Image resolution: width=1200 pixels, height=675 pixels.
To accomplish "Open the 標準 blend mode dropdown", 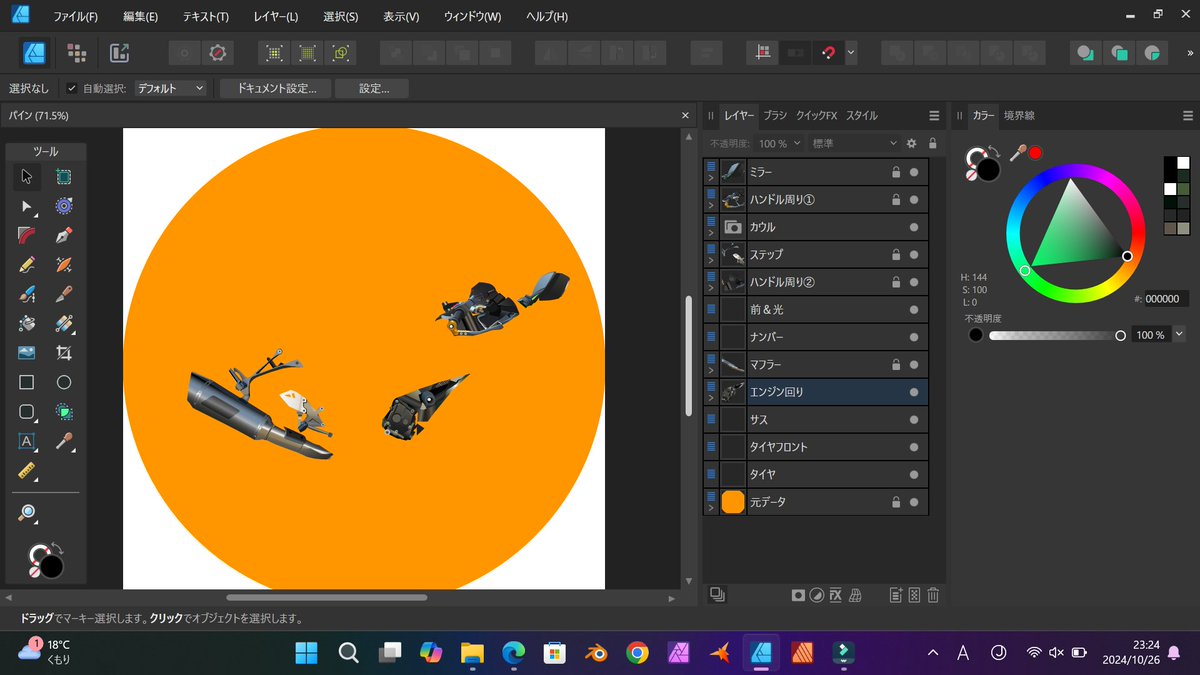I will pos(855,143).
